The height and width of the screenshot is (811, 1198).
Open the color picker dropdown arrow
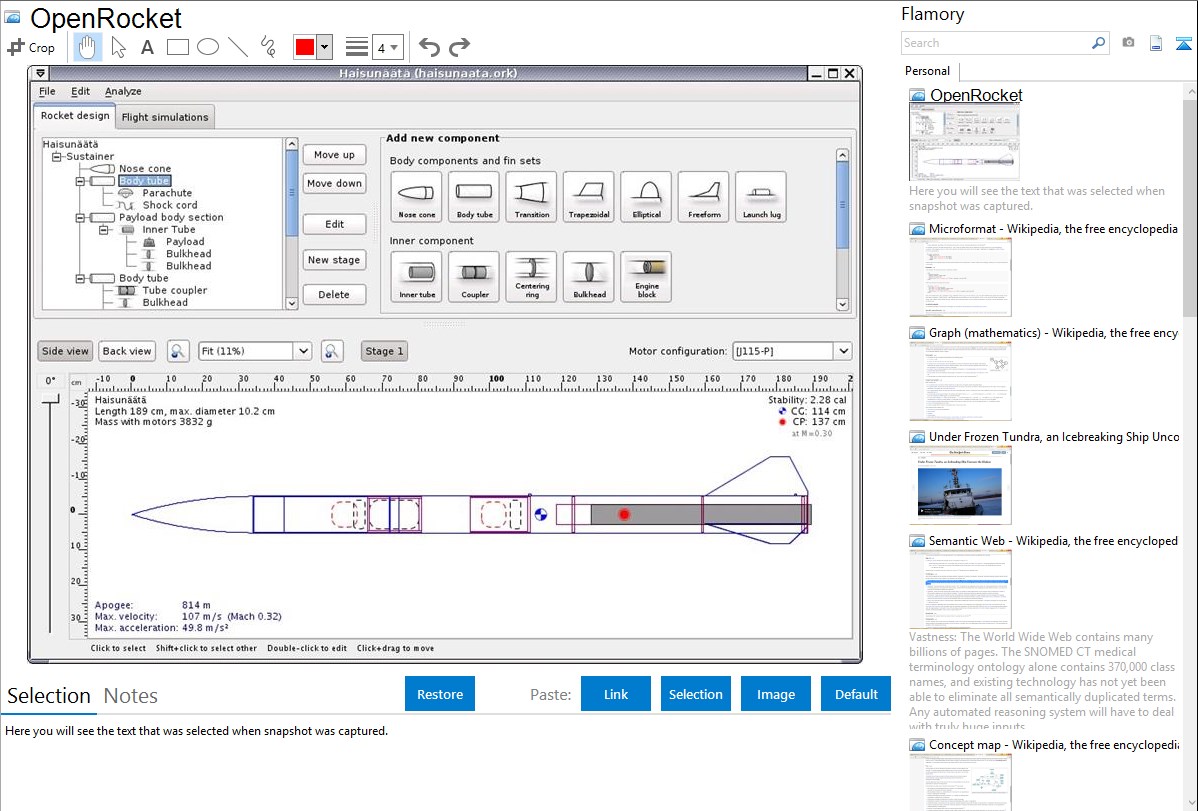click(324, 47)
